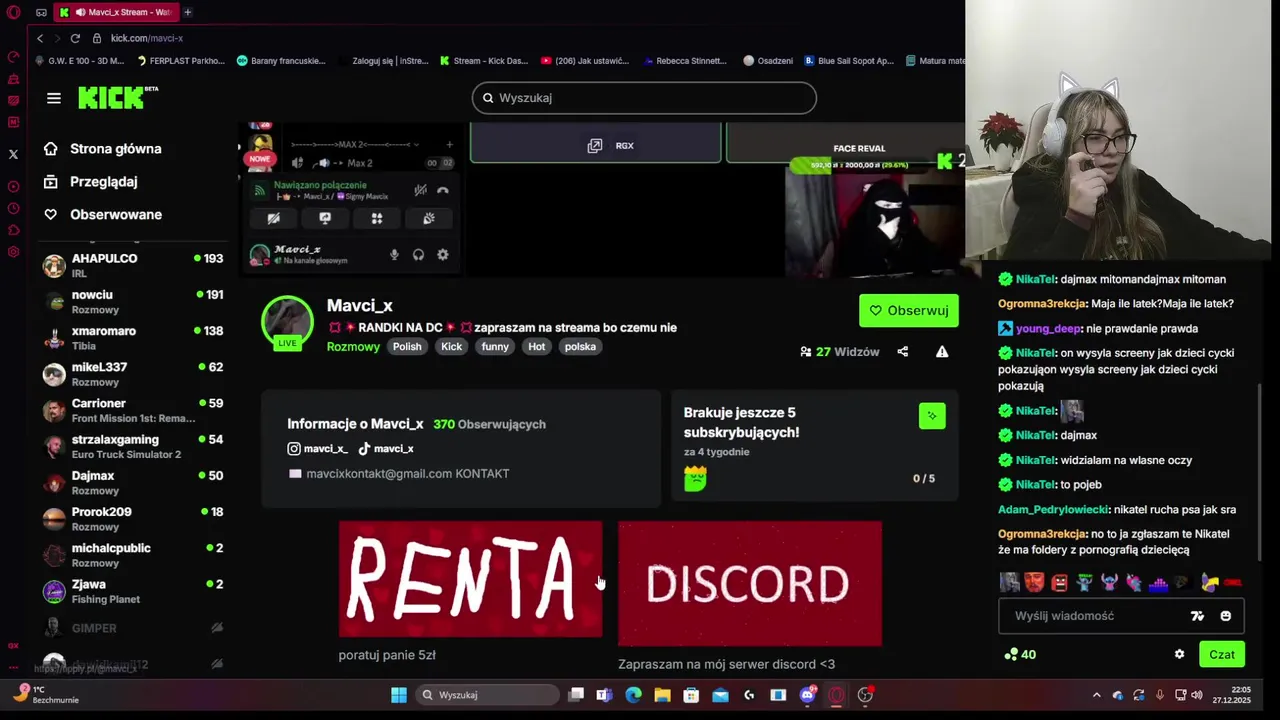This screenshot has width=1280, height=720.
Task: Open FERPLAST Parkho... bookmark
Action: click(181, 61)
